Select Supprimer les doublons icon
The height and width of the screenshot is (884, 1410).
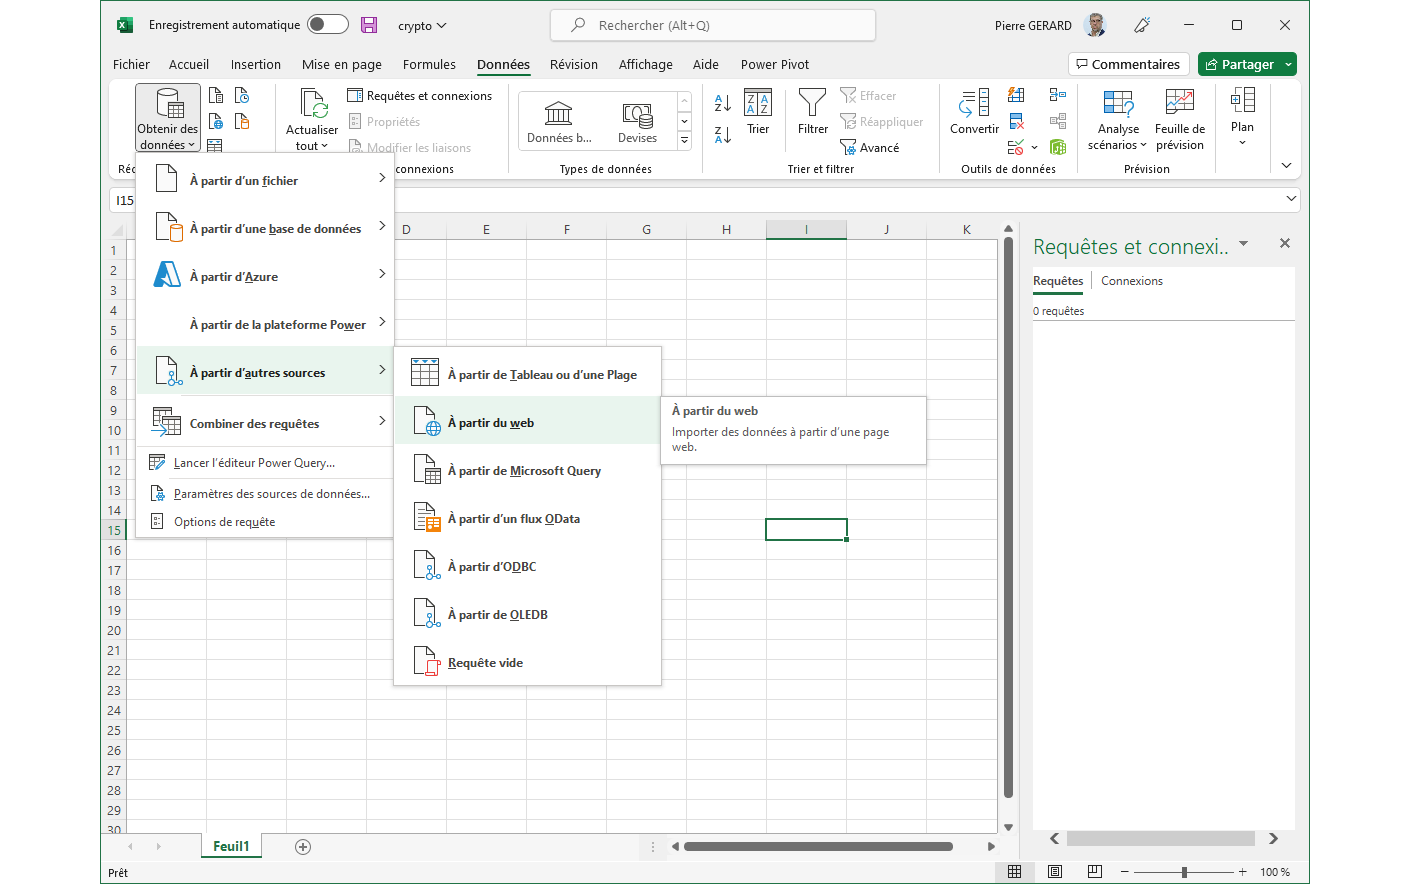point(1016,120)
